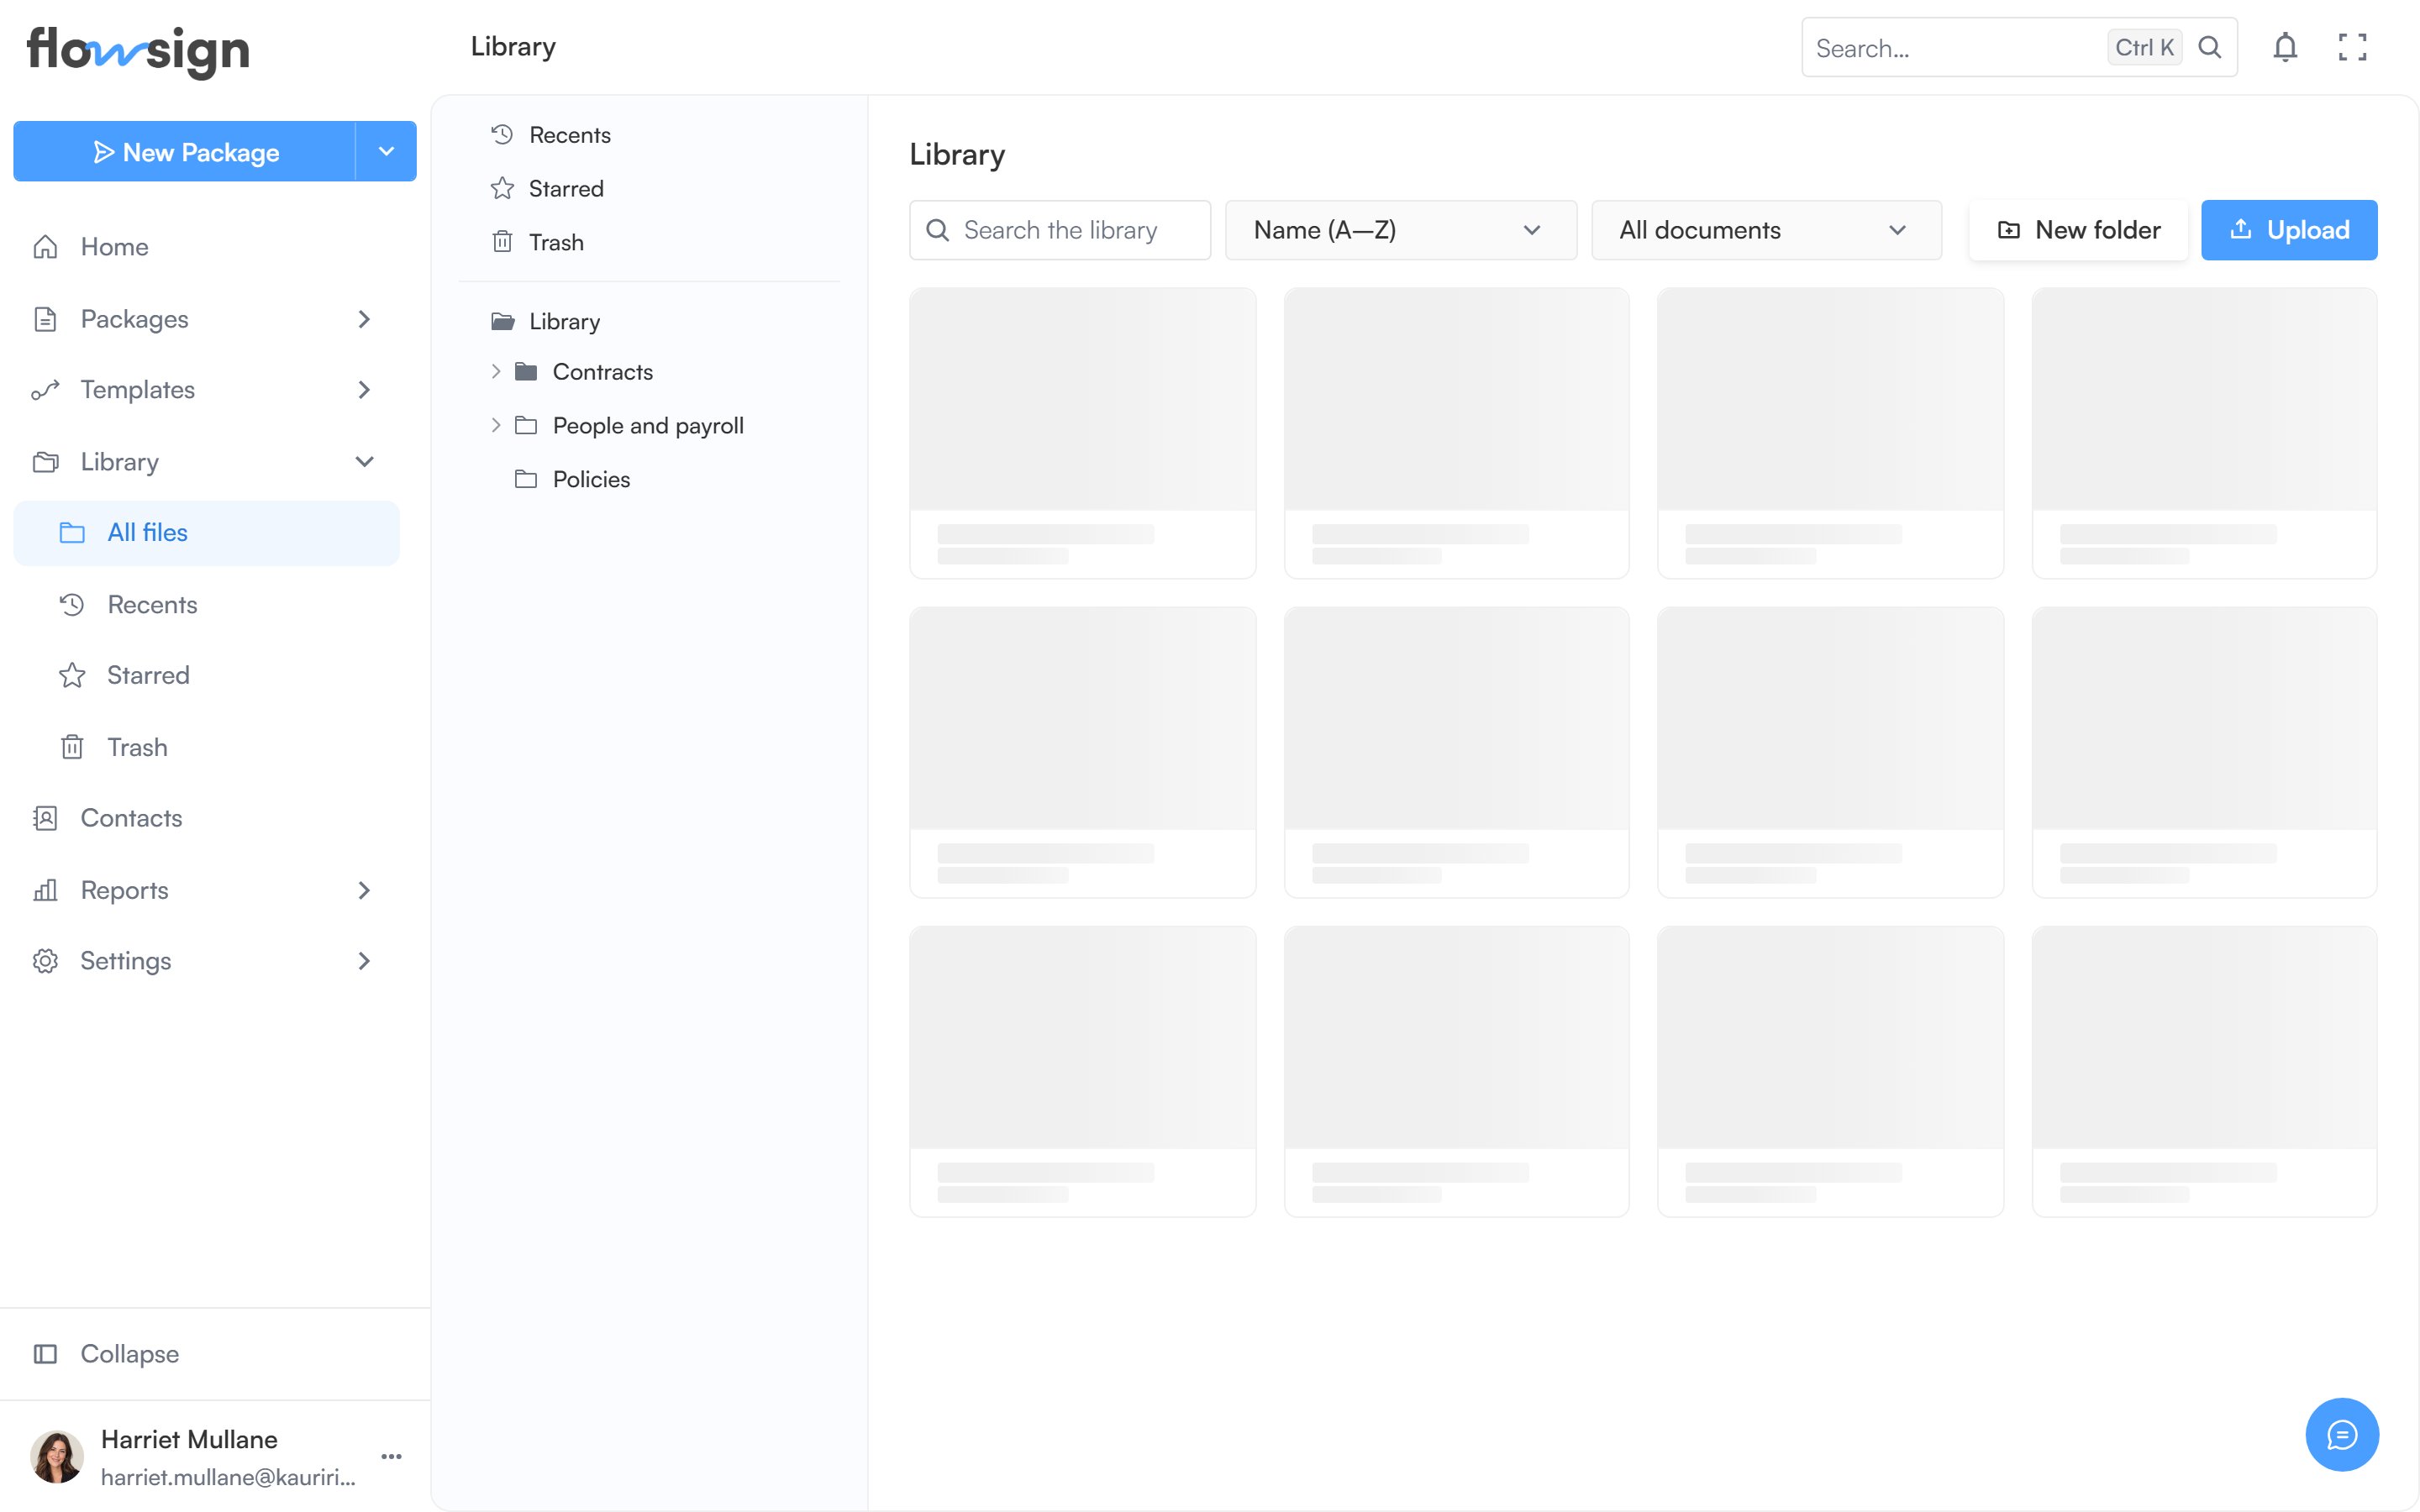The height and width of the screenshot is (1512, 2420).
Task: Click the top search magnifier icon
Action: click(2210, 47)
